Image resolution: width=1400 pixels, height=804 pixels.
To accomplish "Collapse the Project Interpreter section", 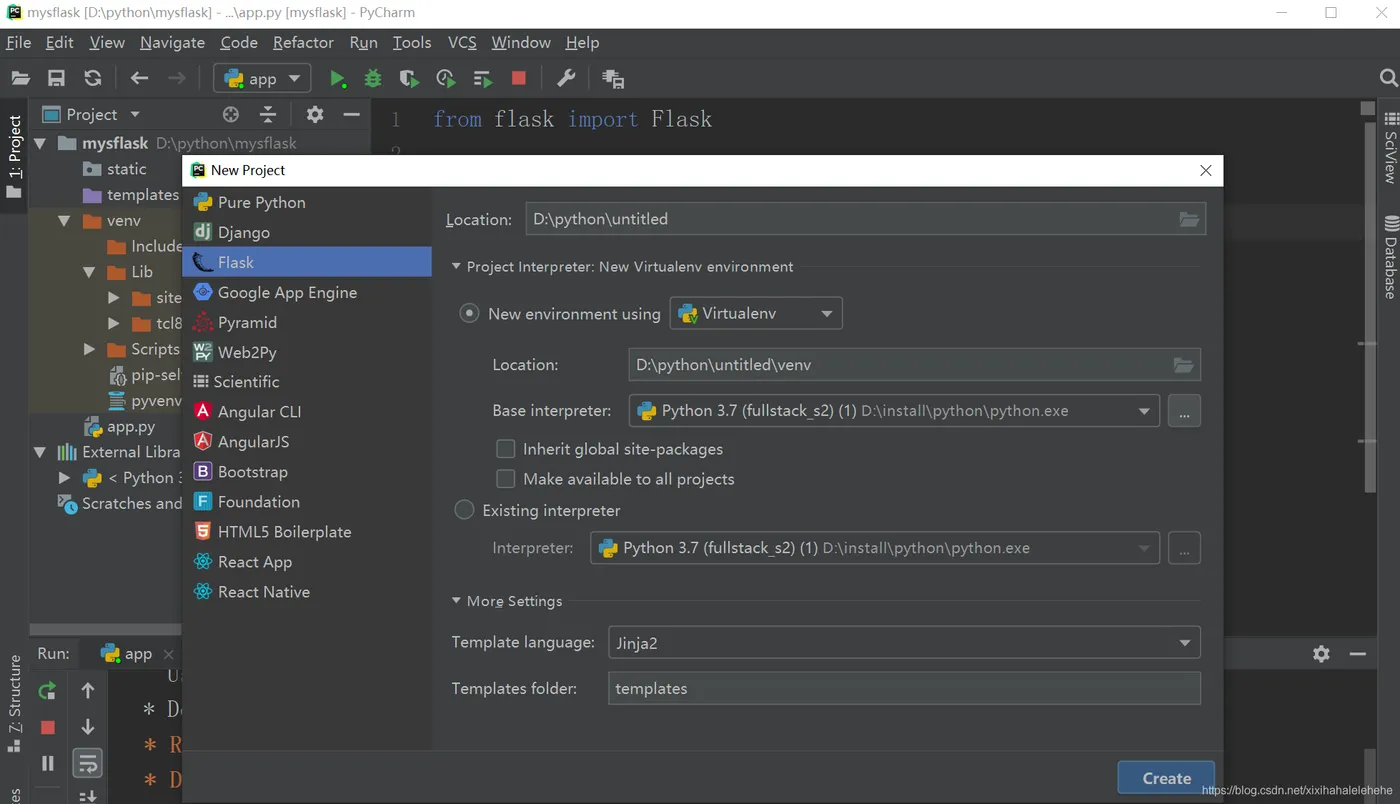I will point(457,267).
